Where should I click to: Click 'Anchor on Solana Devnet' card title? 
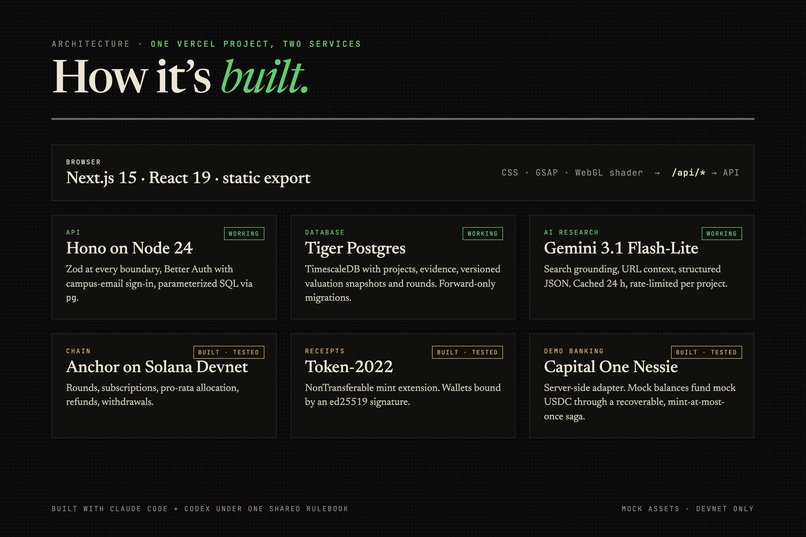click(157, 367)
